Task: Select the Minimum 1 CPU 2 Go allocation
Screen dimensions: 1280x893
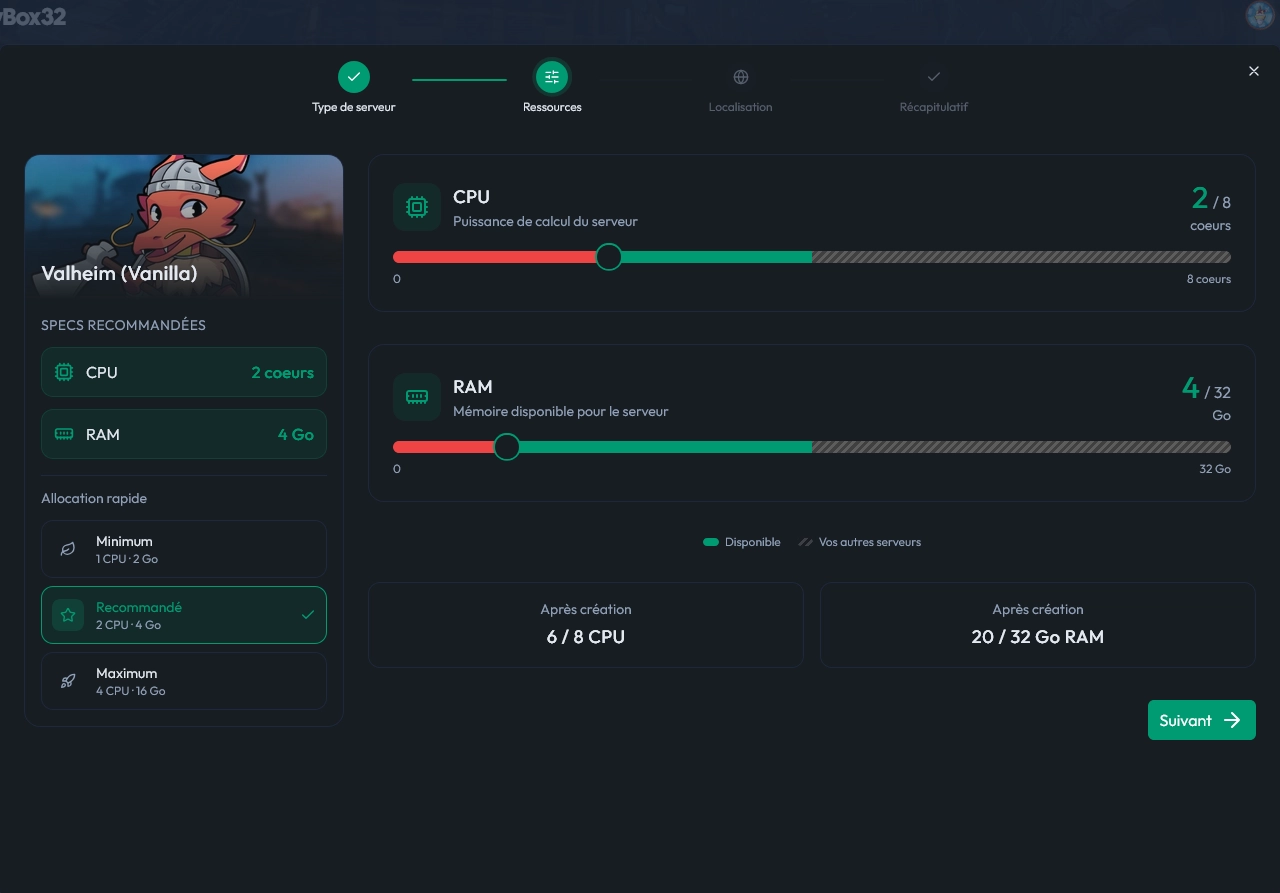Action: coord(184,549)
